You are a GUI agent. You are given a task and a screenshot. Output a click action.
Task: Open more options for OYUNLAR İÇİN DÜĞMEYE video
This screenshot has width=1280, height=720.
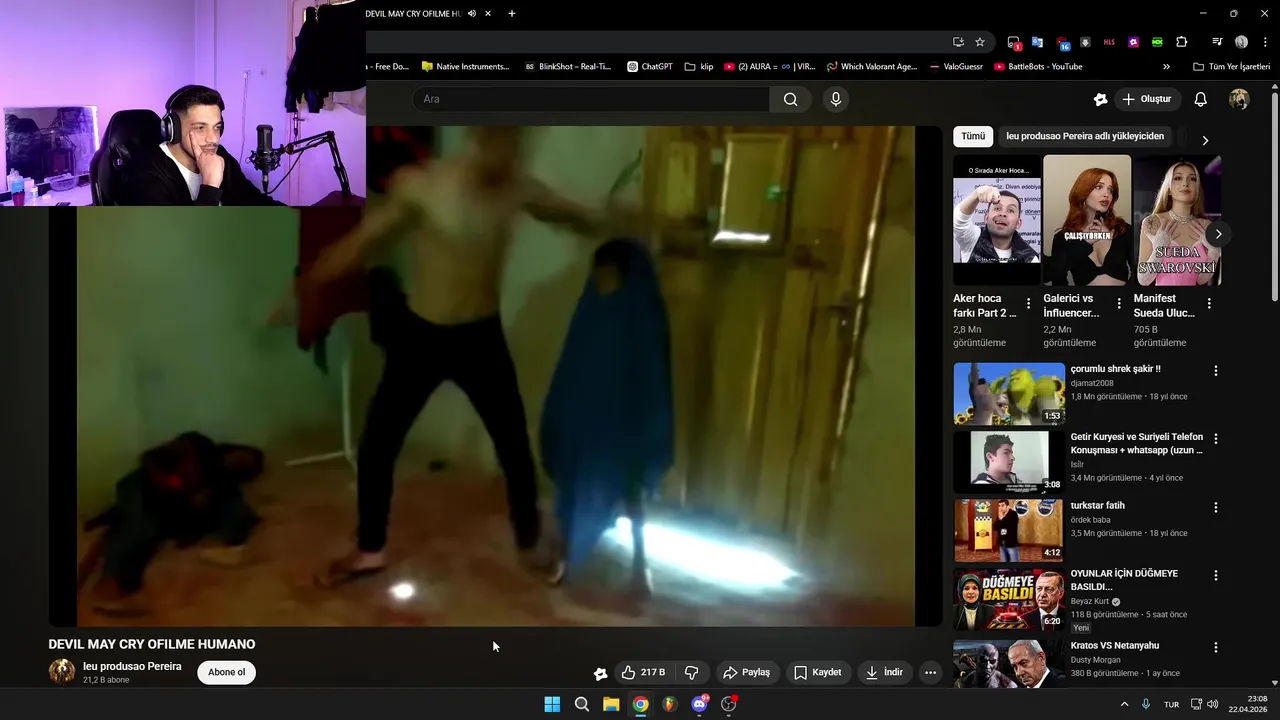coord(1216,576)
